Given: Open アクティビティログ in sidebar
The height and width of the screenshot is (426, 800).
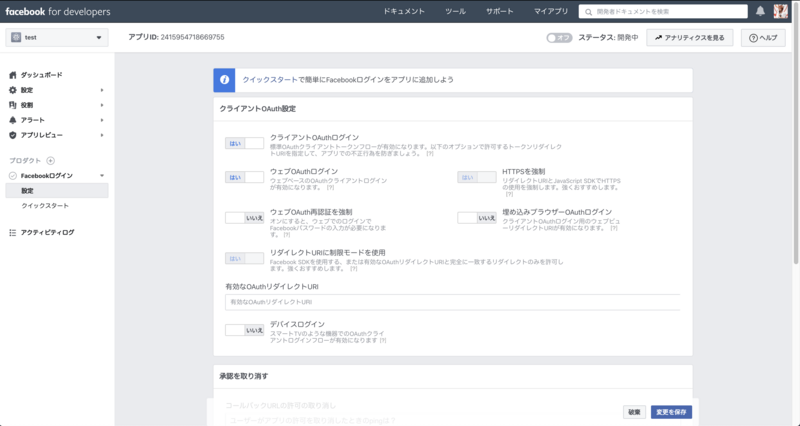Looking at the screenshot, I should coord(47,233).
